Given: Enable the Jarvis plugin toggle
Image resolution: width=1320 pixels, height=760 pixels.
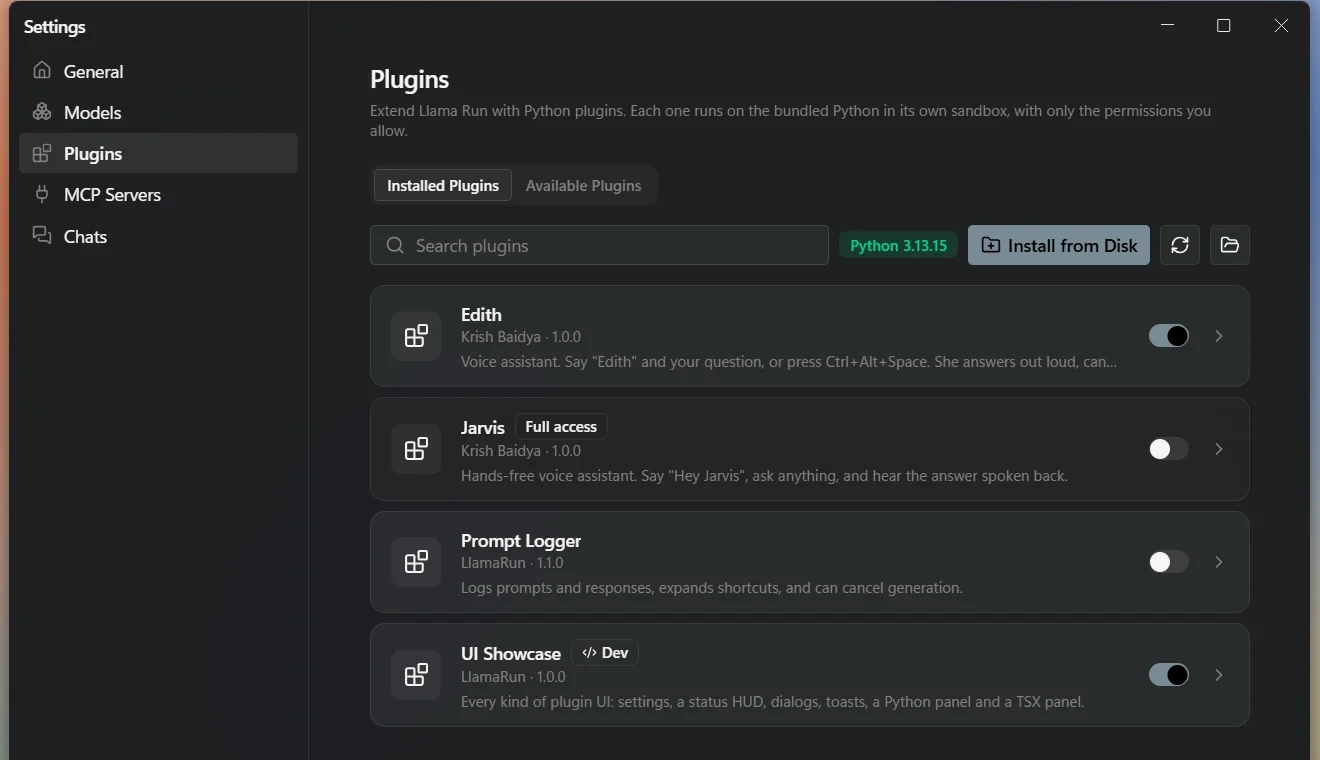Looking at the screenshot, I should [x=1169, y=449].
